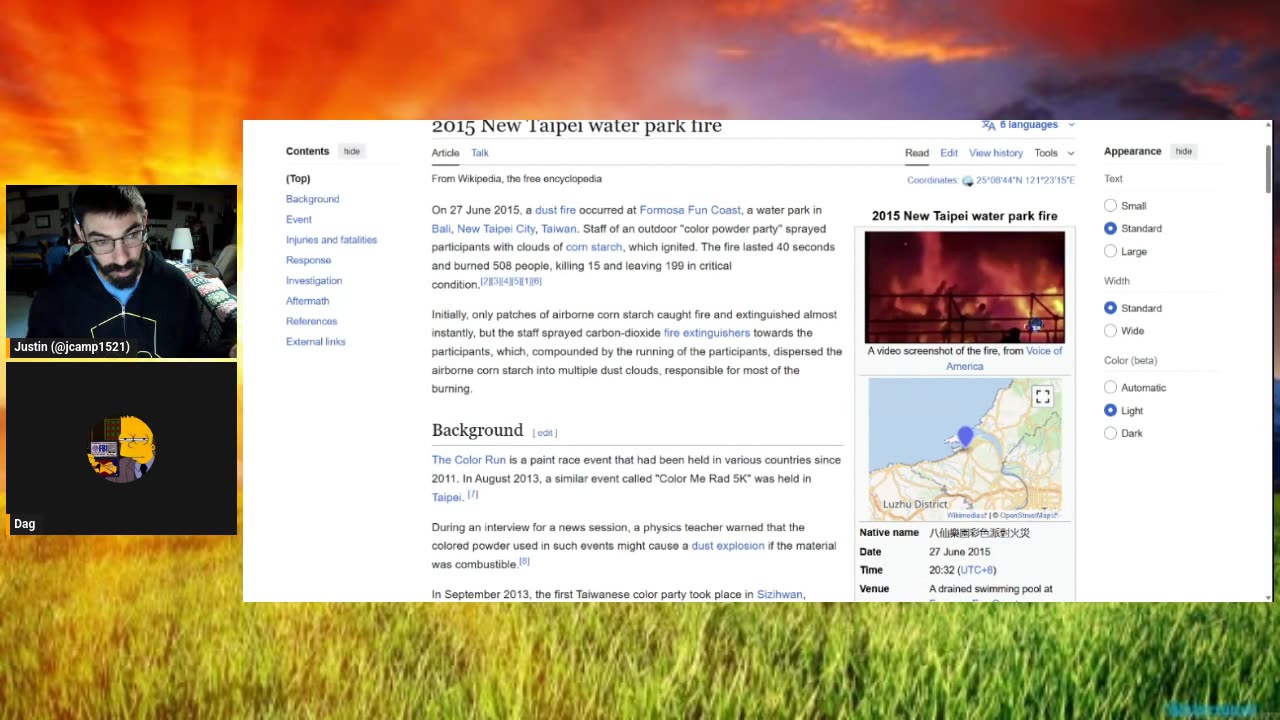This screenshot has width=1280, height=720.
Task: Select the Small text size option
Action: [1110, 205]
